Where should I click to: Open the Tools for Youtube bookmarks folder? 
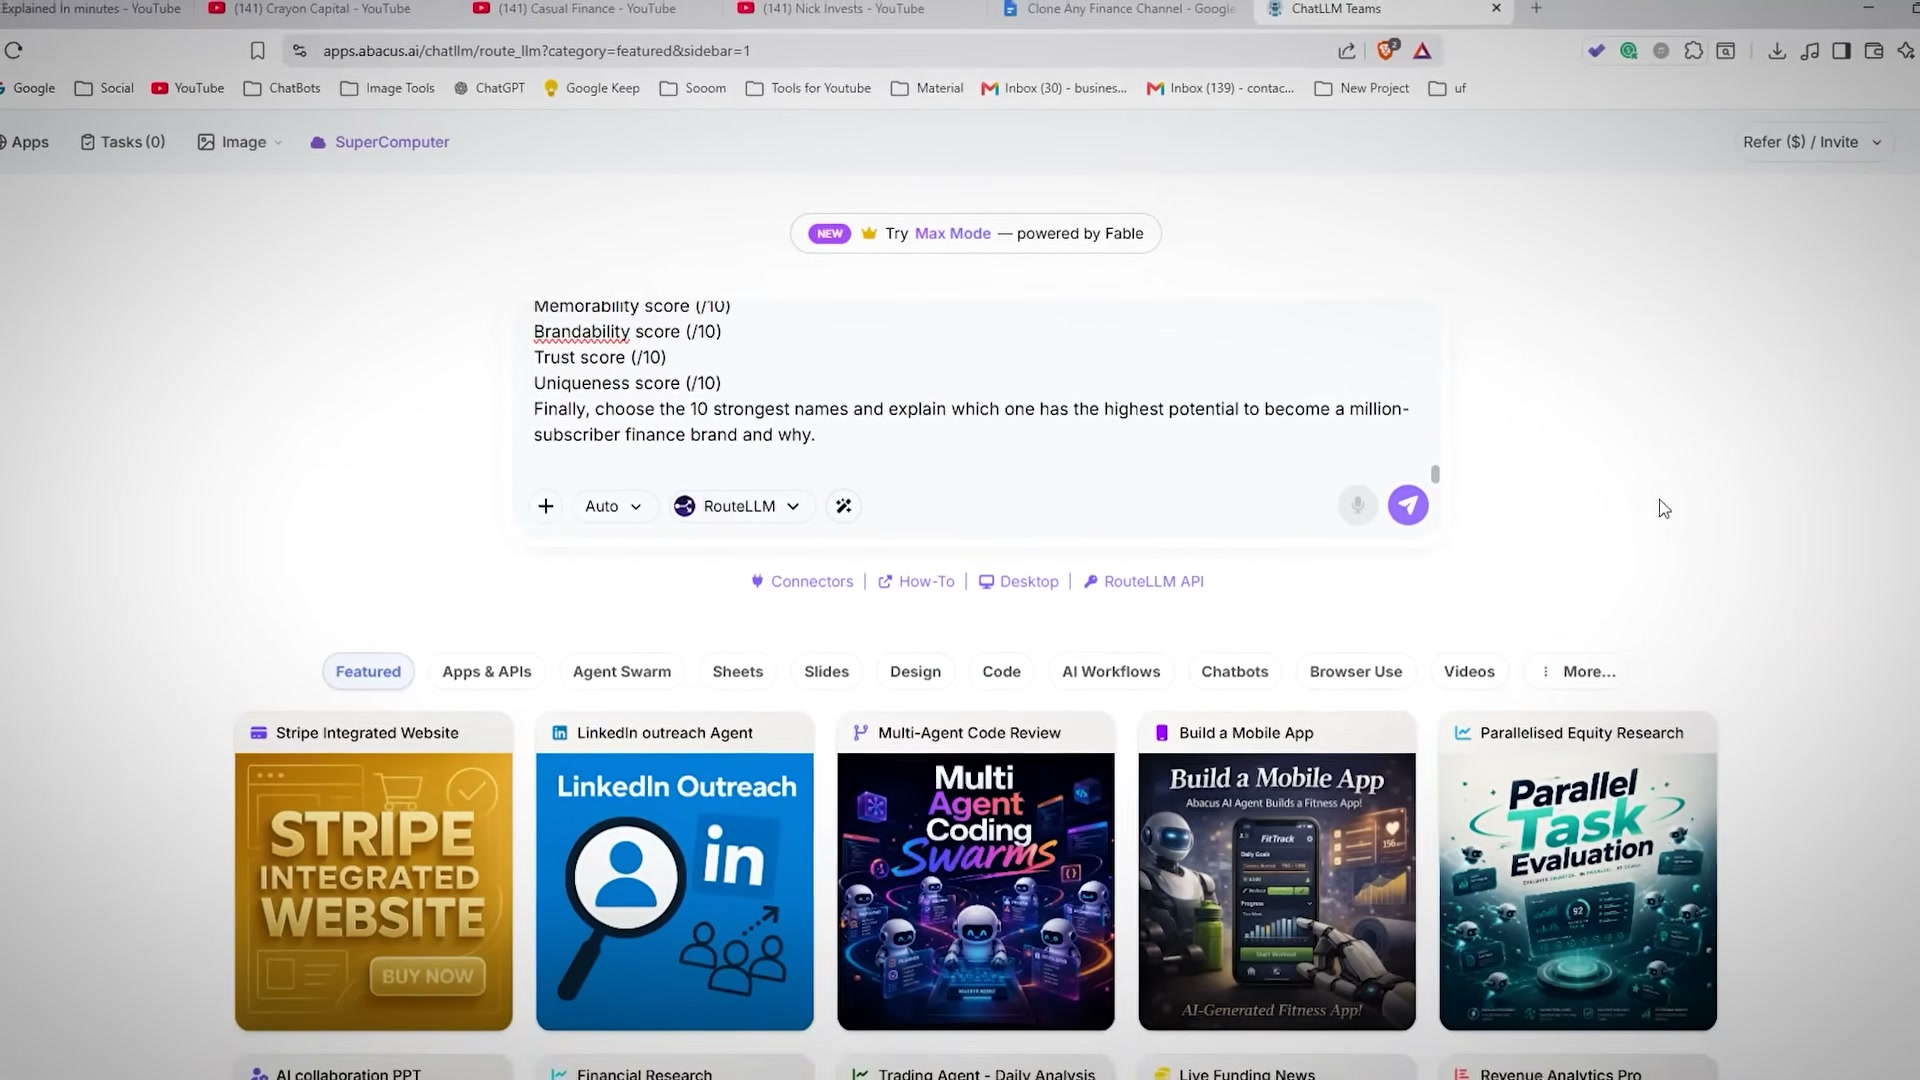[x=808, y=88]
